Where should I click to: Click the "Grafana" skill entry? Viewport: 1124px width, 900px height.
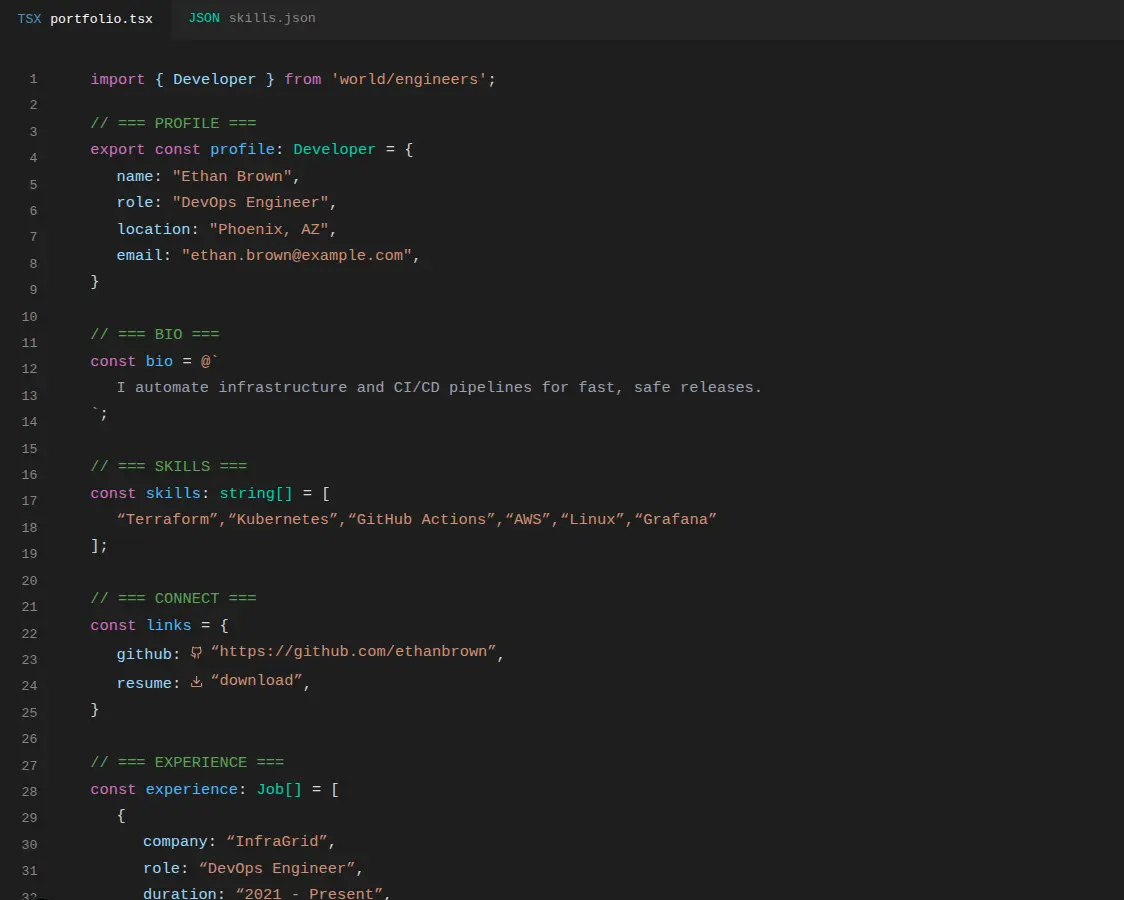coord(675,519)
